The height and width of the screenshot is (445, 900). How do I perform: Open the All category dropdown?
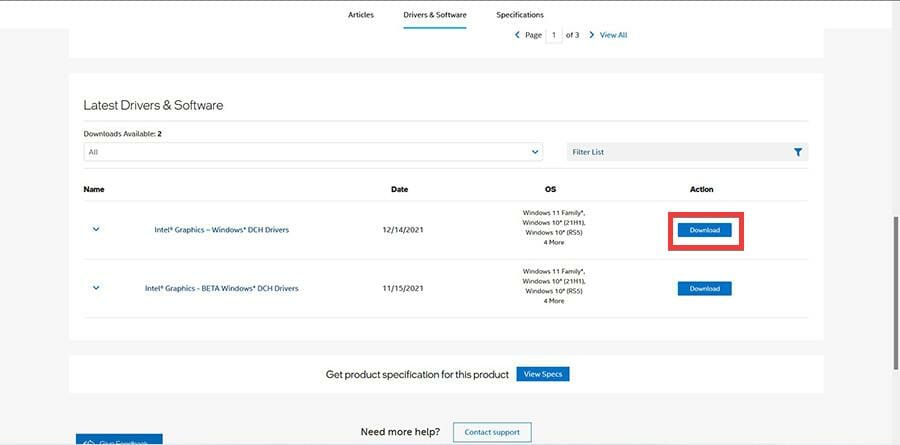coord(313,152)
